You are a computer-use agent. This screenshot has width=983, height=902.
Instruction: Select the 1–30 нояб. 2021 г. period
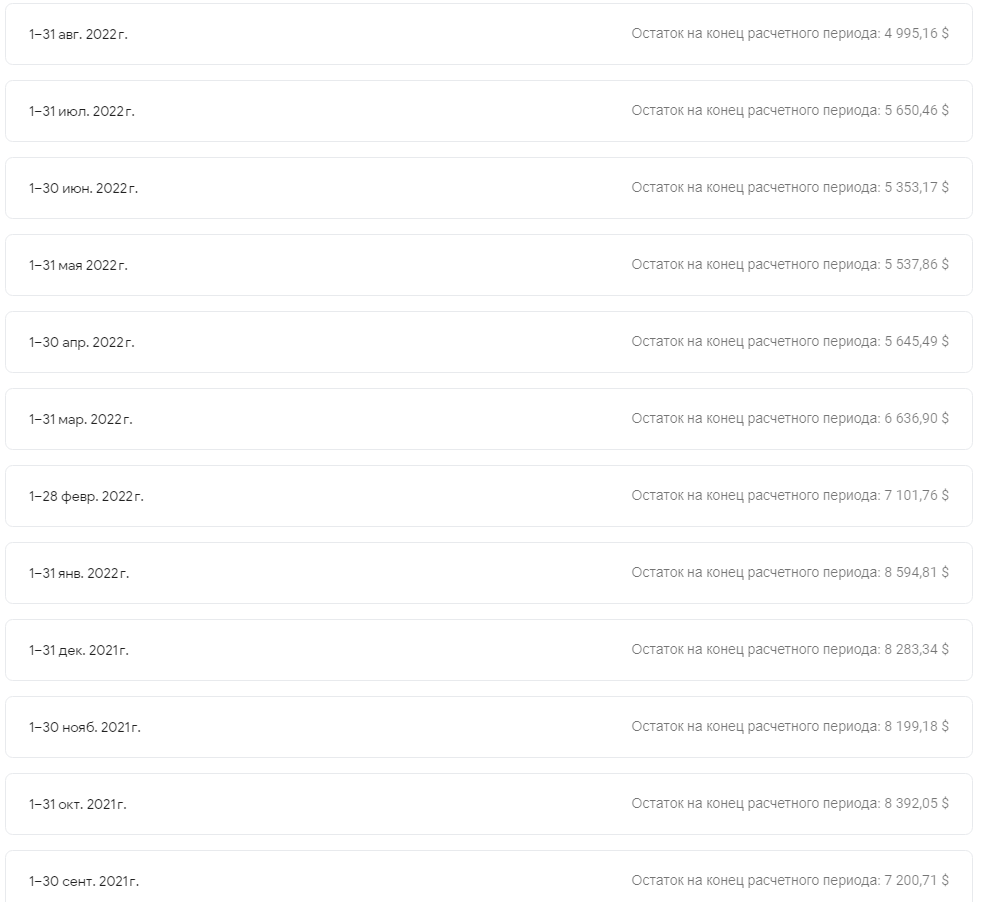pos(488,727)
